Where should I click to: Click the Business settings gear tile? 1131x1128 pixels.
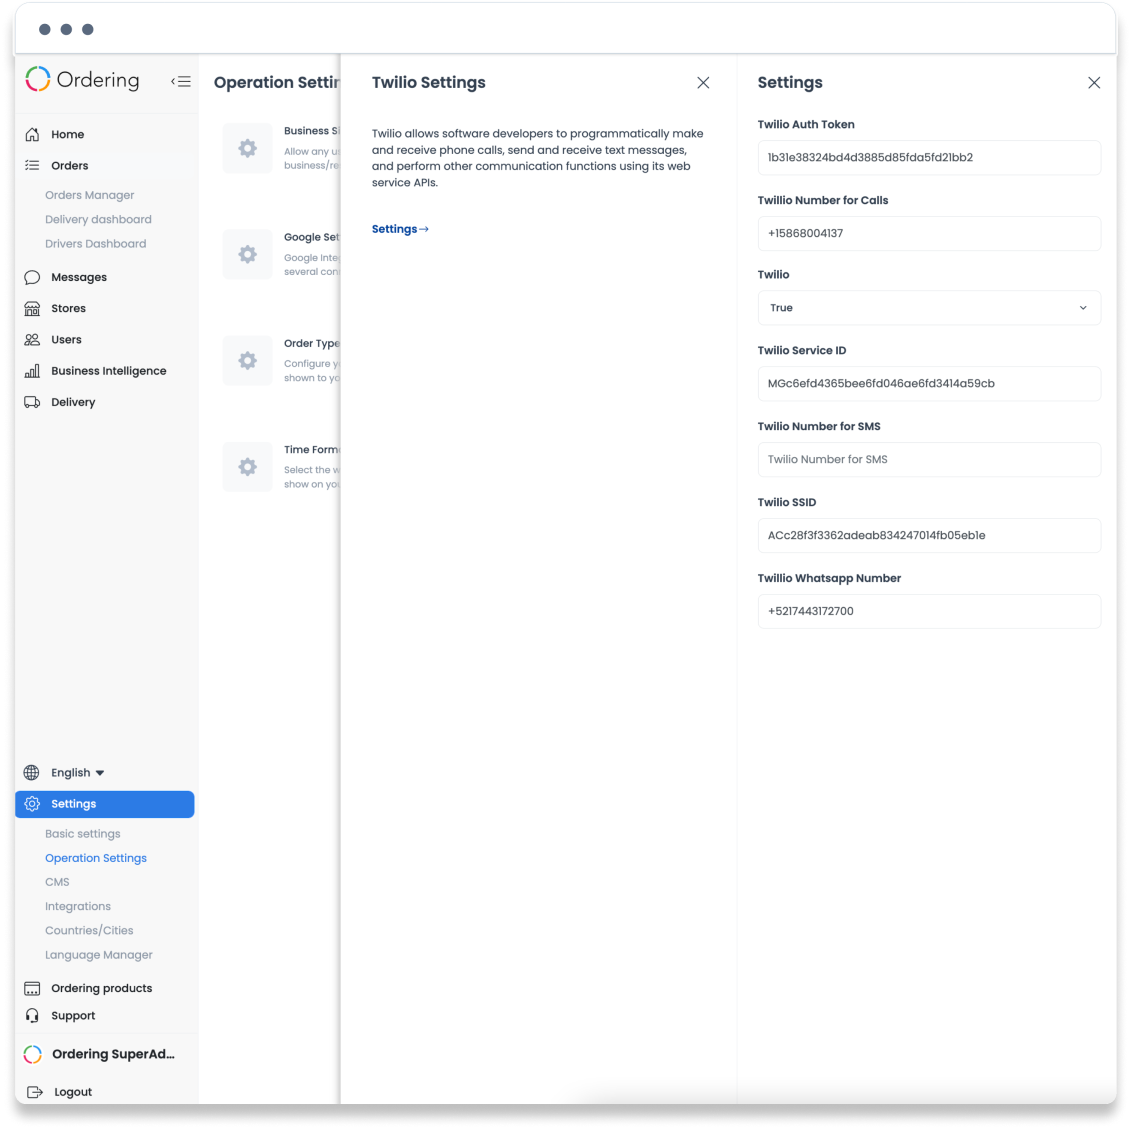(x=247, y=148)
